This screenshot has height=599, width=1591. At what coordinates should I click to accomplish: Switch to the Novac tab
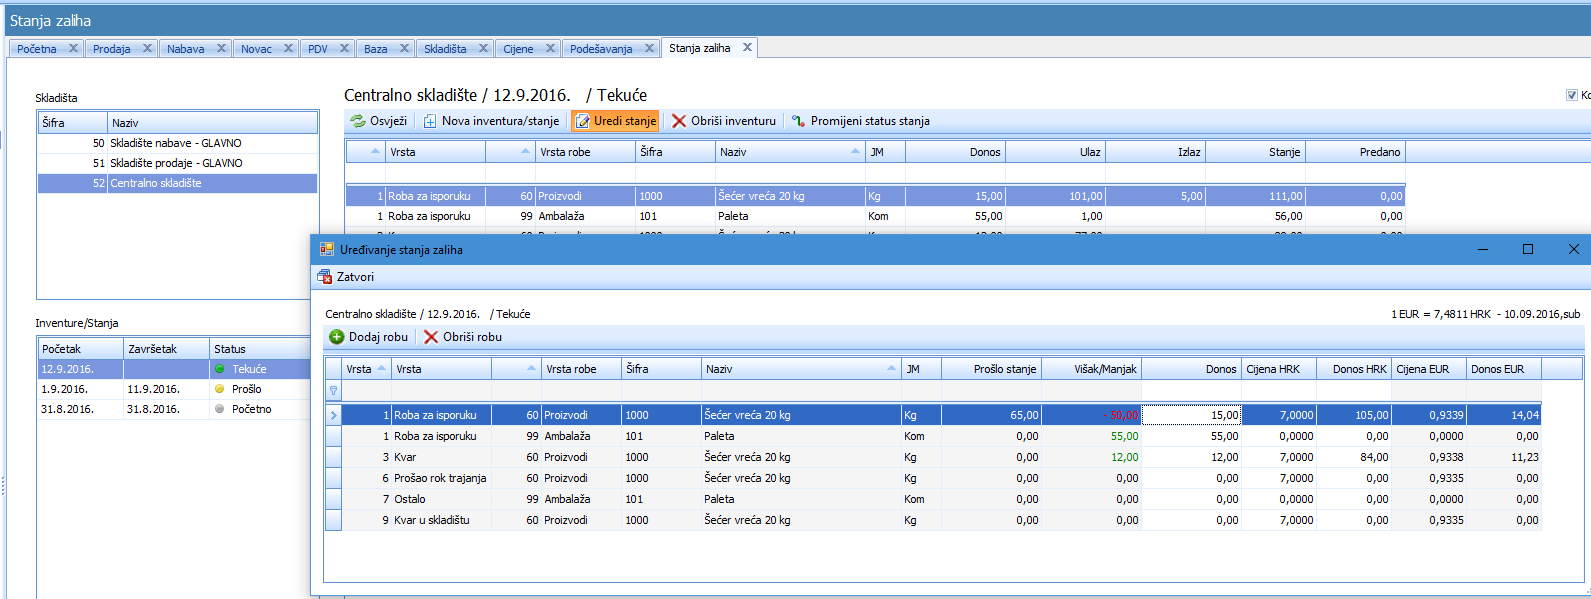(x=256, y=48)
